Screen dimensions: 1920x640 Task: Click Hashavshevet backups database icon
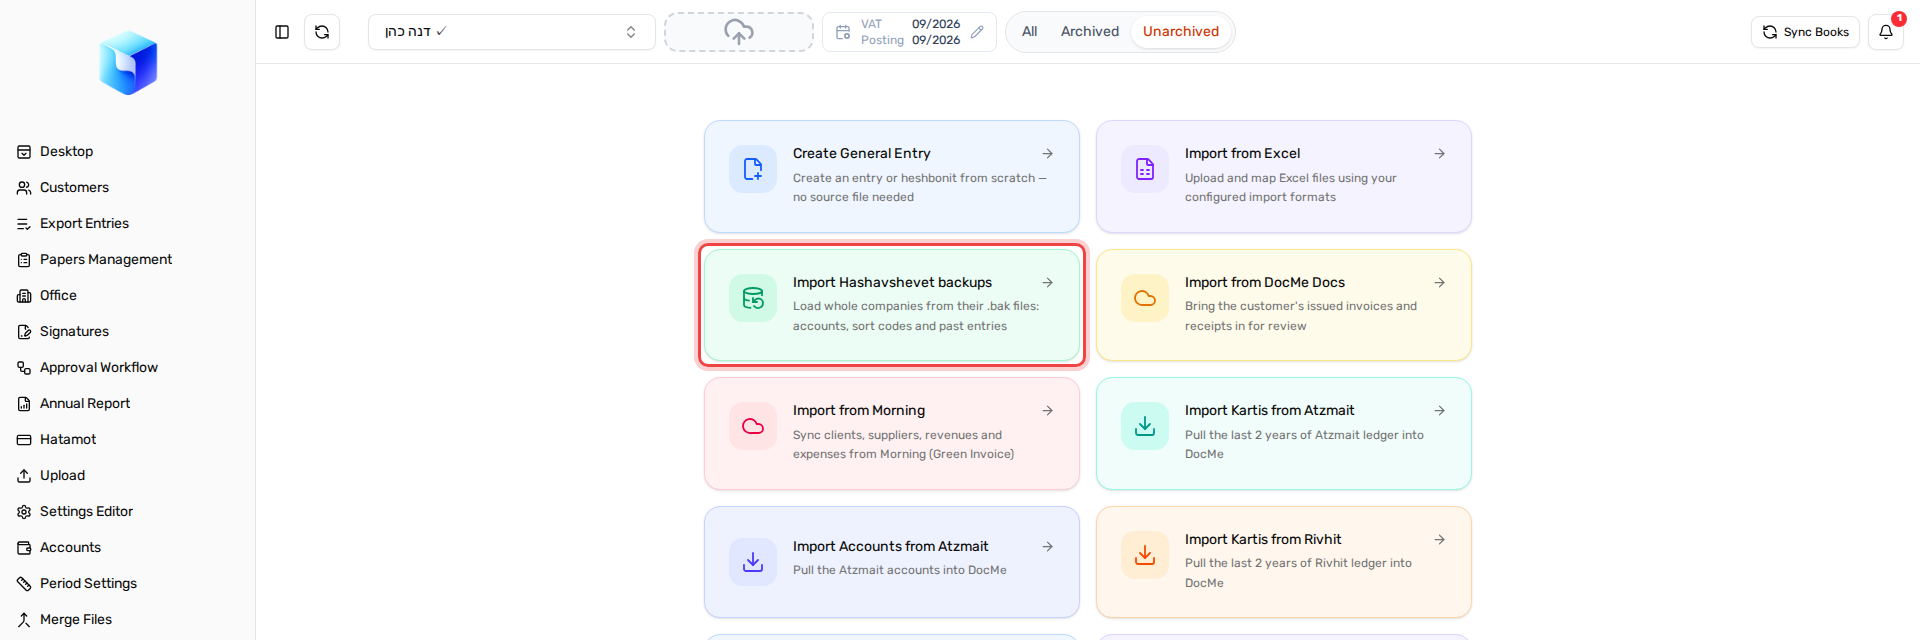click(x=753, y=298)
